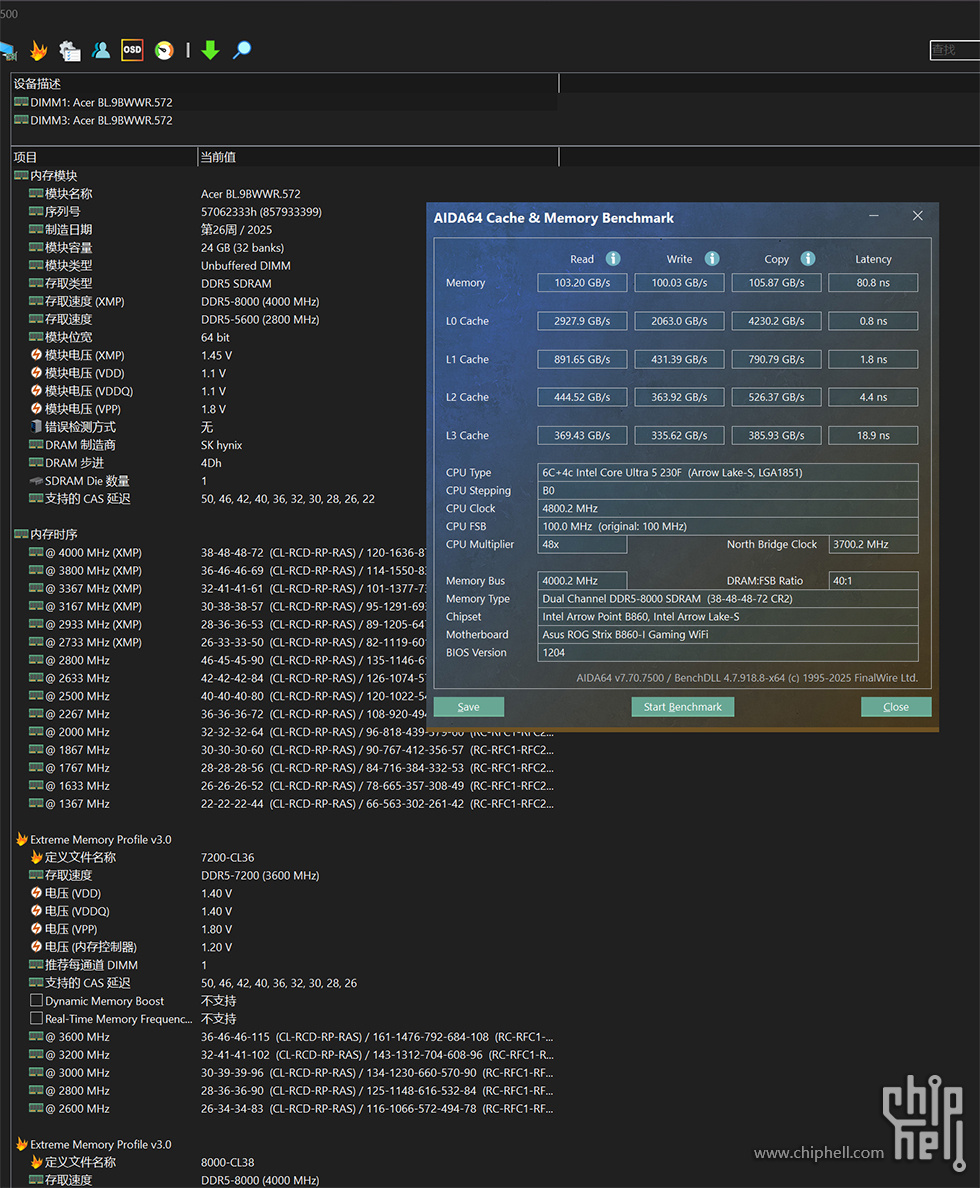Select the @ 3200 MHz profile row
980x1188 pixels.
[x=291, y=1055]
